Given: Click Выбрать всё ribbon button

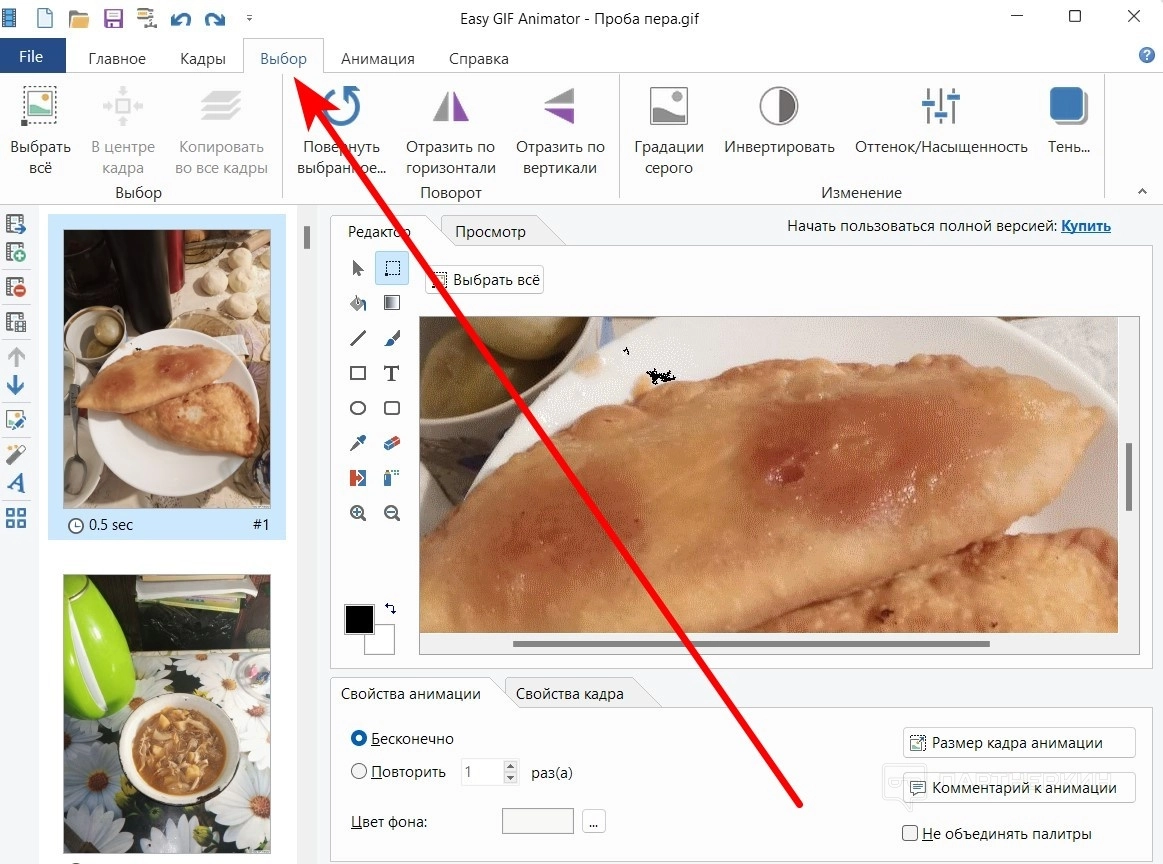Looking at the screenshot, I should 40,131.
